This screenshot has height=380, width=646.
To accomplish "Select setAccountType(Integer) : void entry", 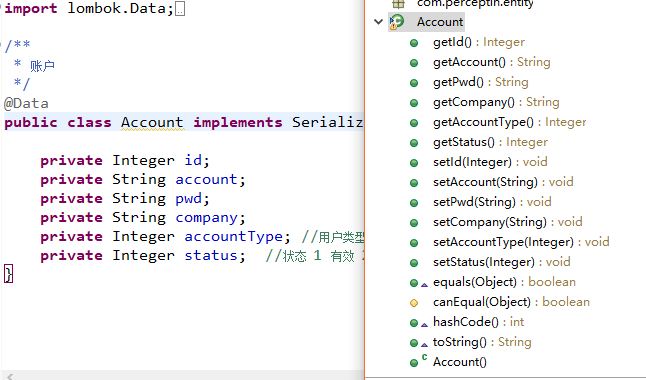I will pos(521,242).
